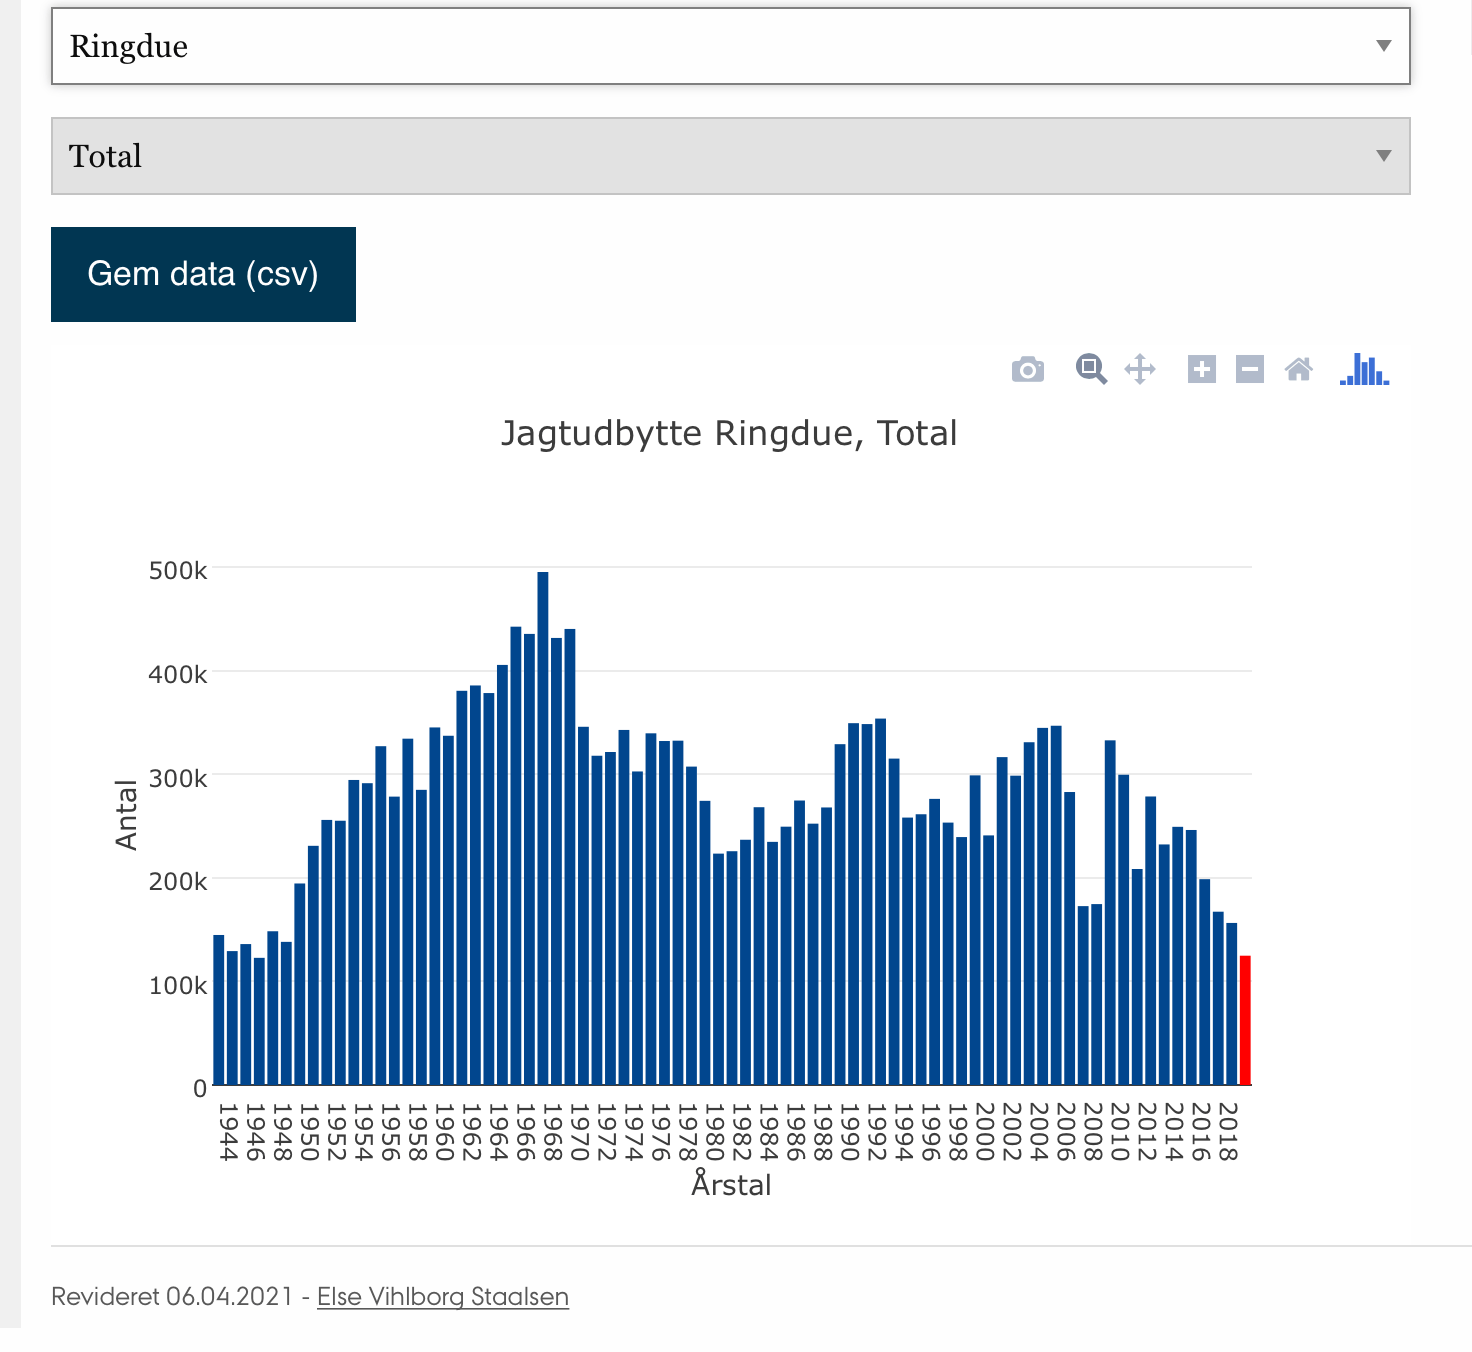
Task: Click the Årstal x-axis label
Action: coord(731,1185)
